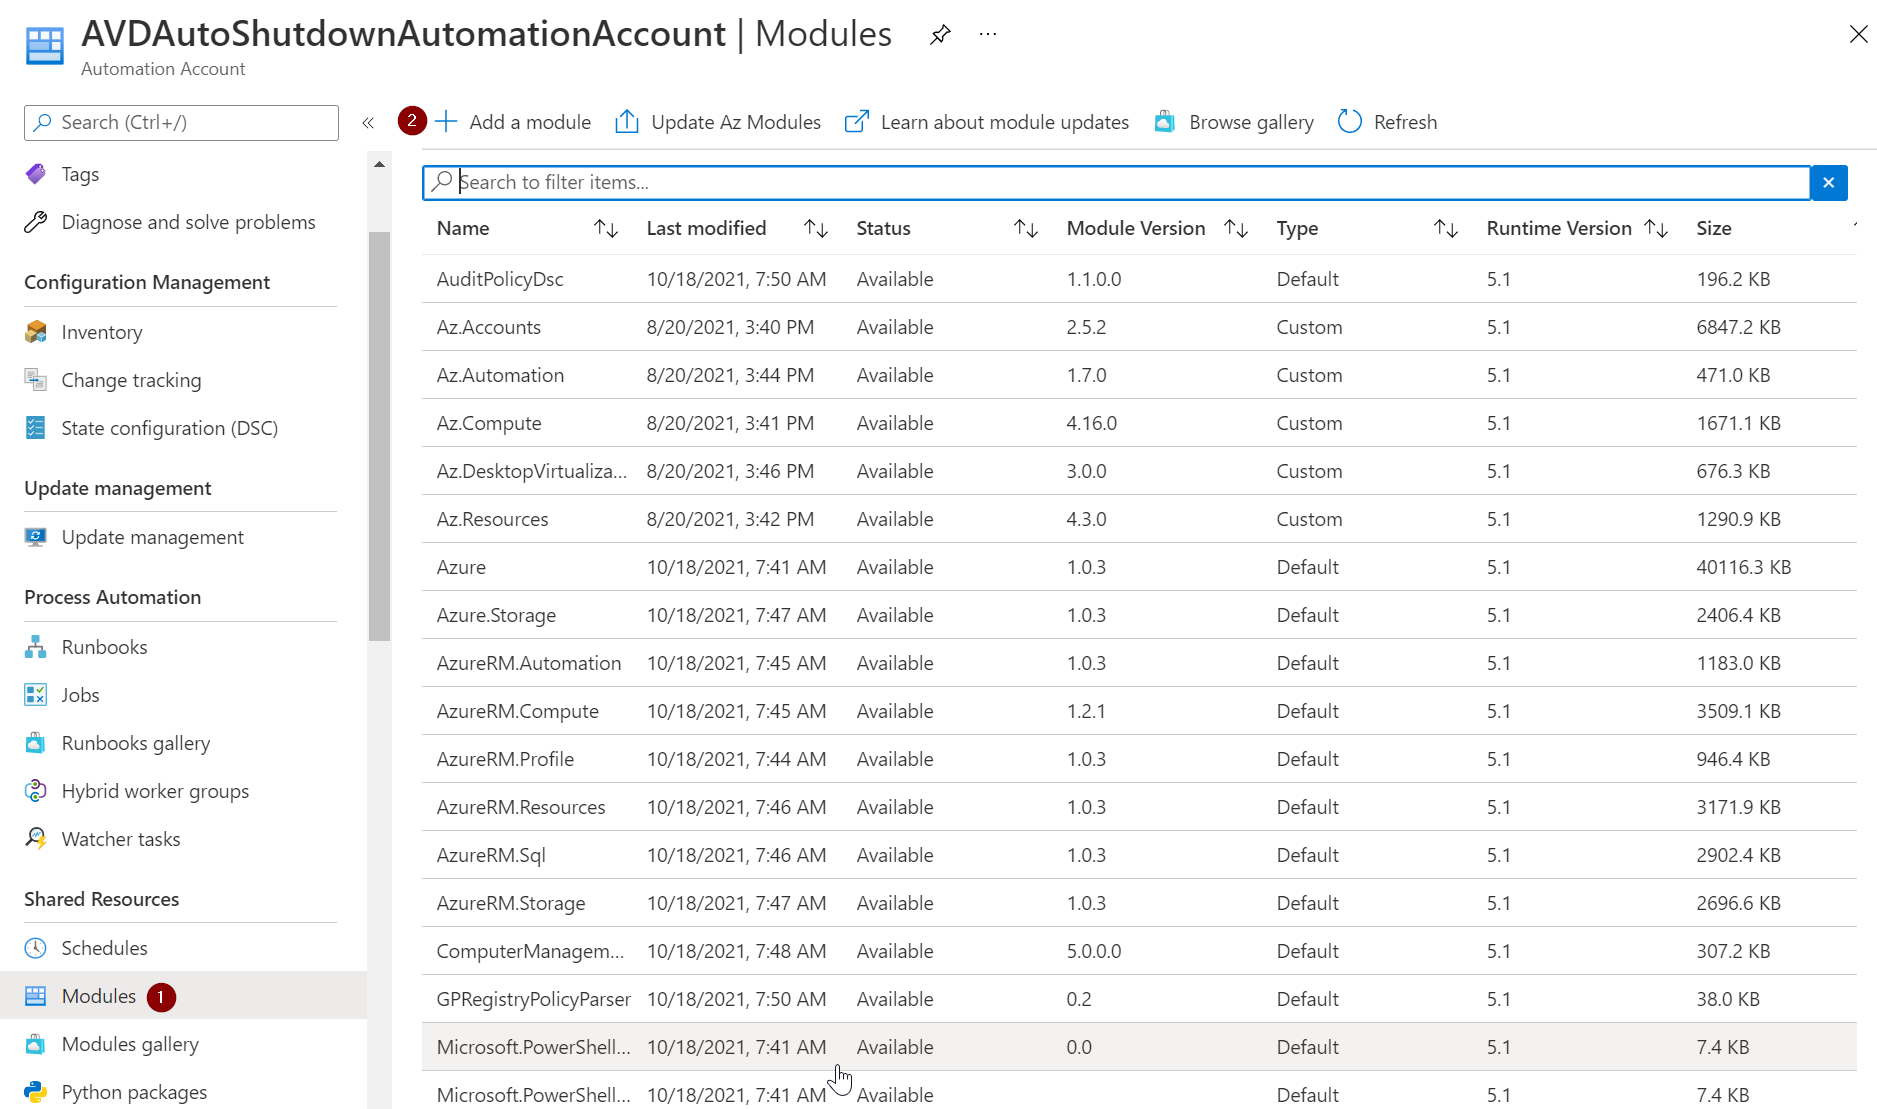Sort by Type column arrows
The height and width of the screenshot is (1109, 1877).
pyautogui.click(x=1446, y=229)
